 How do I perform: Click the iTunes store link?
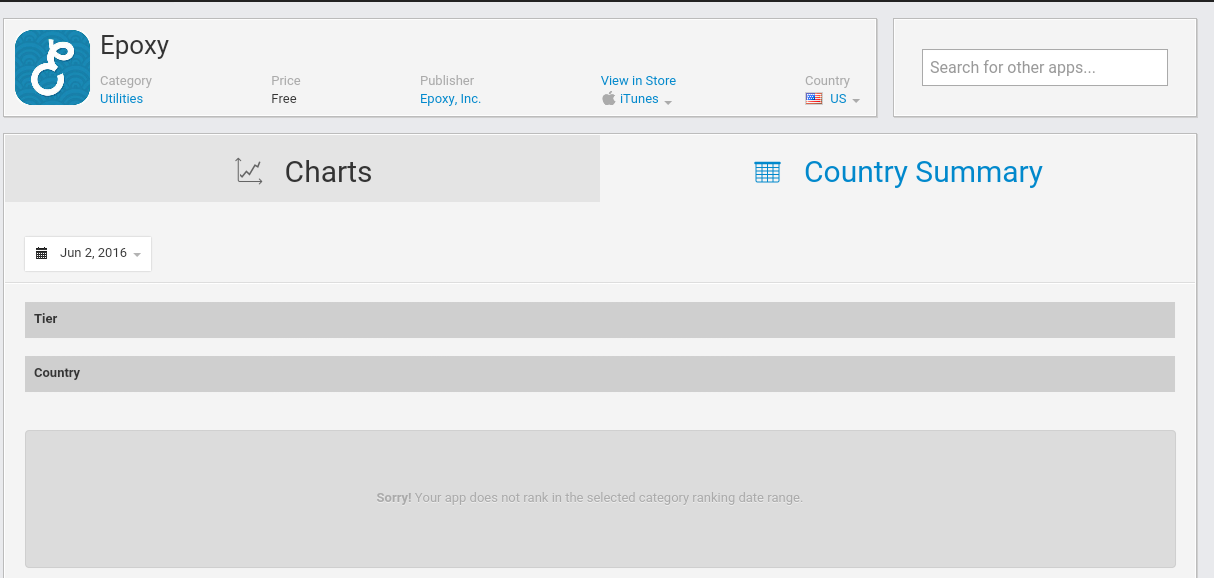[639, 98]
